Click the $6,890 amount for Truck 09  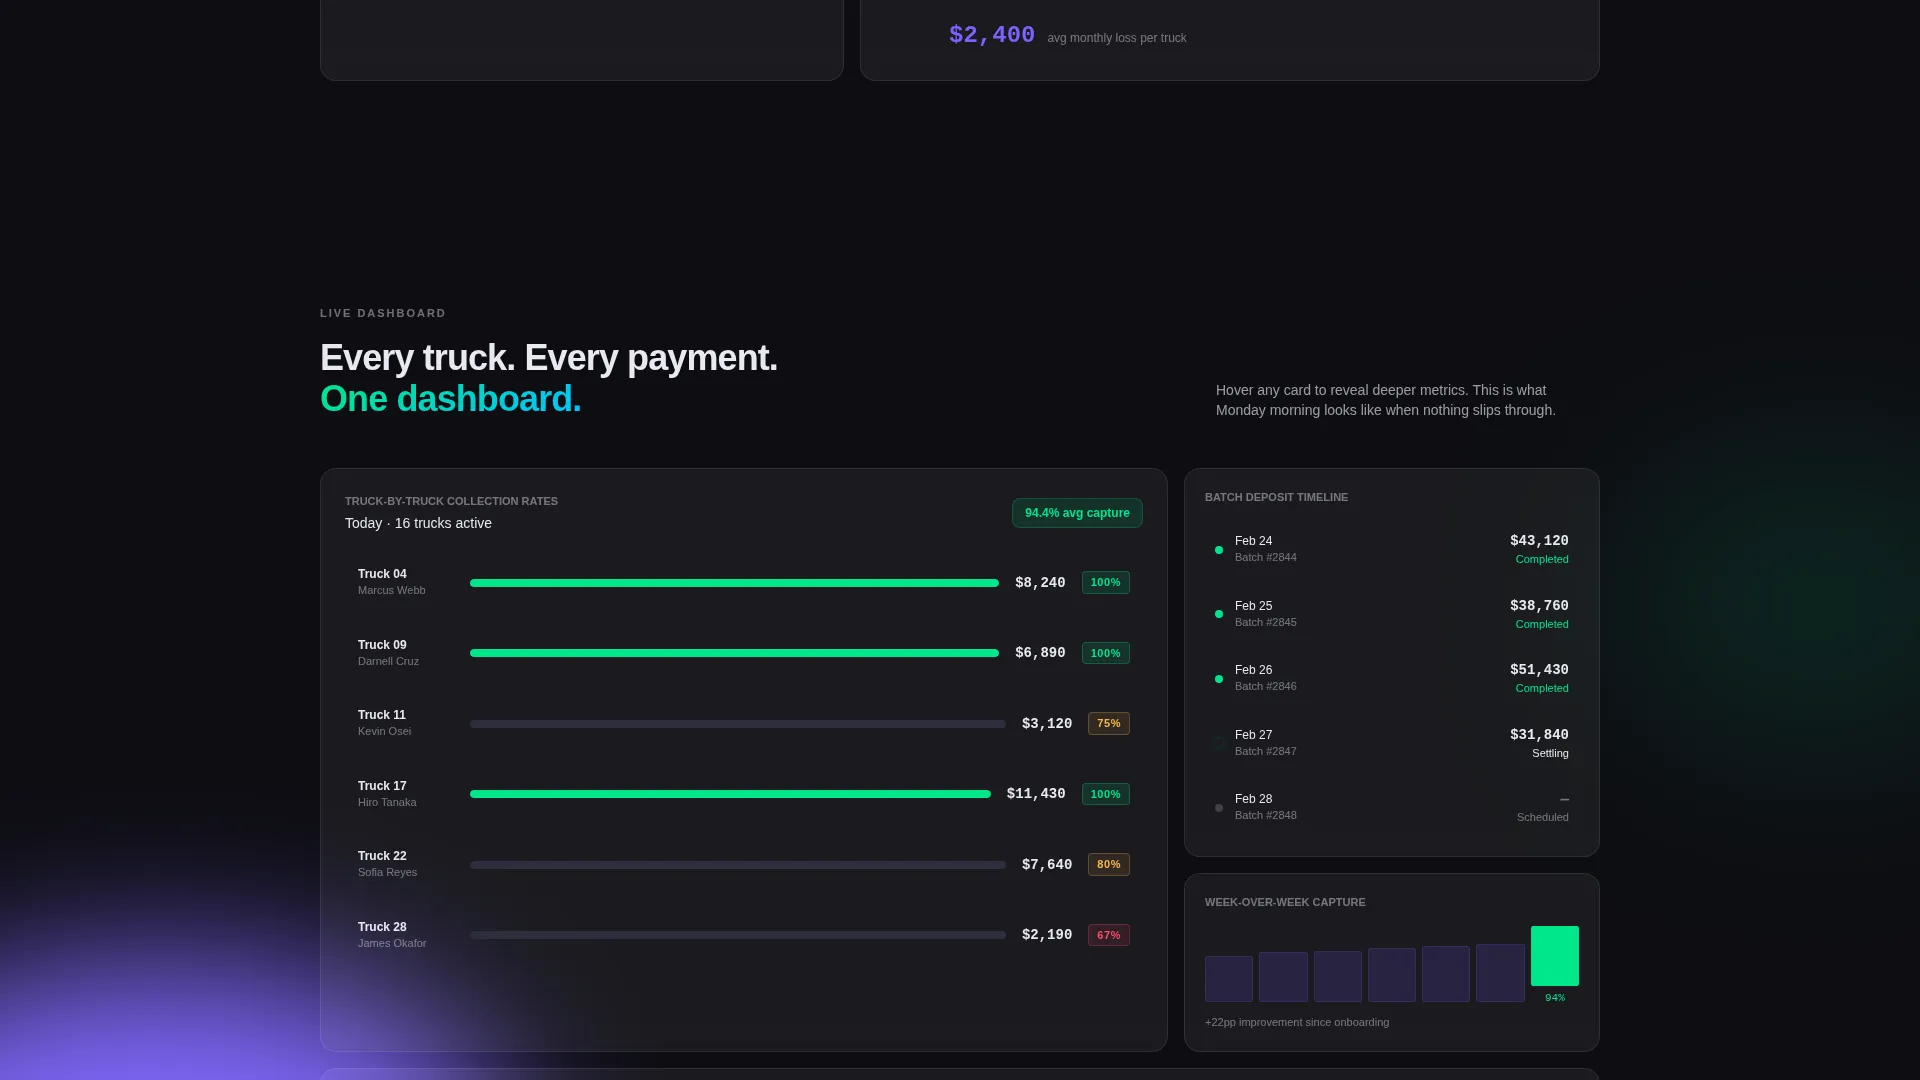coord(1040,653)
